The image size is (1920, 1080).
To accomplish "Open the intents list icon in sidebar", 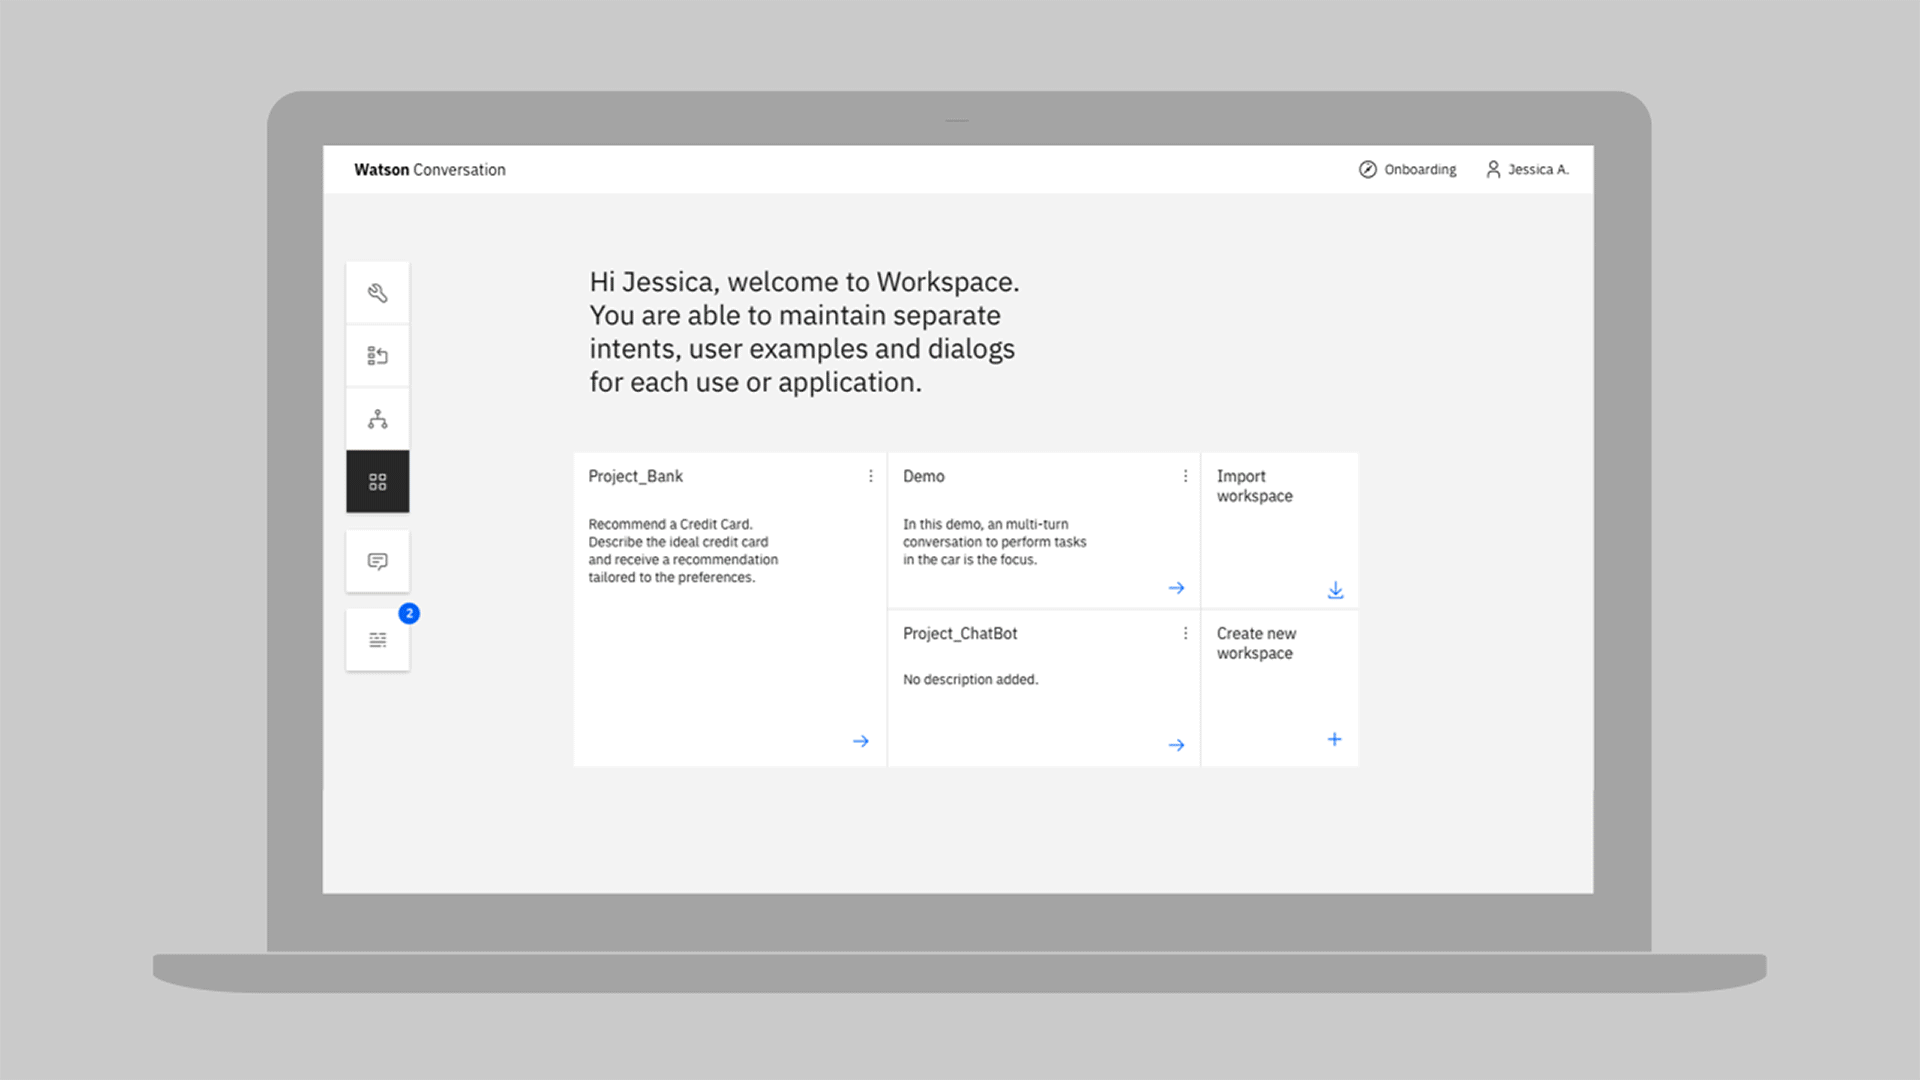I will (x=377, y=355).
